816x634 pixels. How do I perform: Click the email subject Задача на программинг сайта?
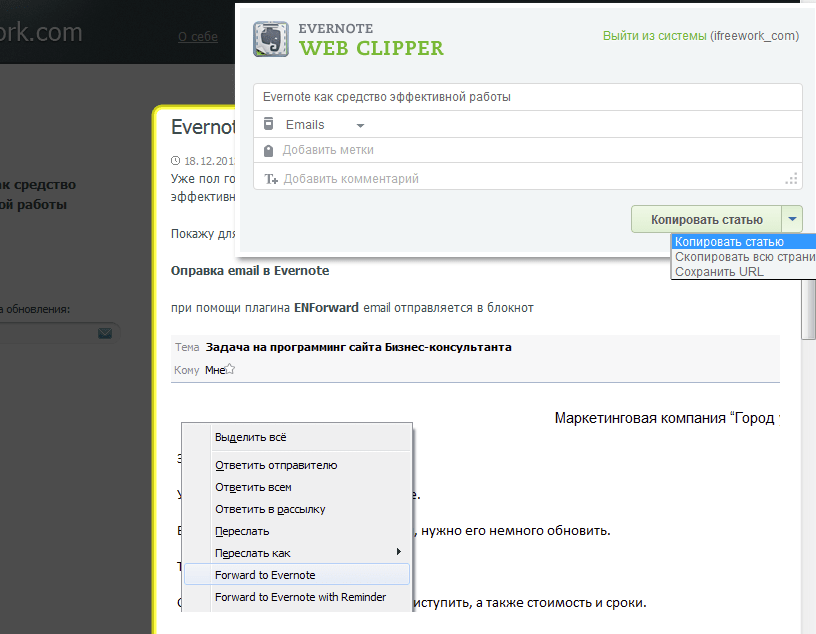(359, 347)
